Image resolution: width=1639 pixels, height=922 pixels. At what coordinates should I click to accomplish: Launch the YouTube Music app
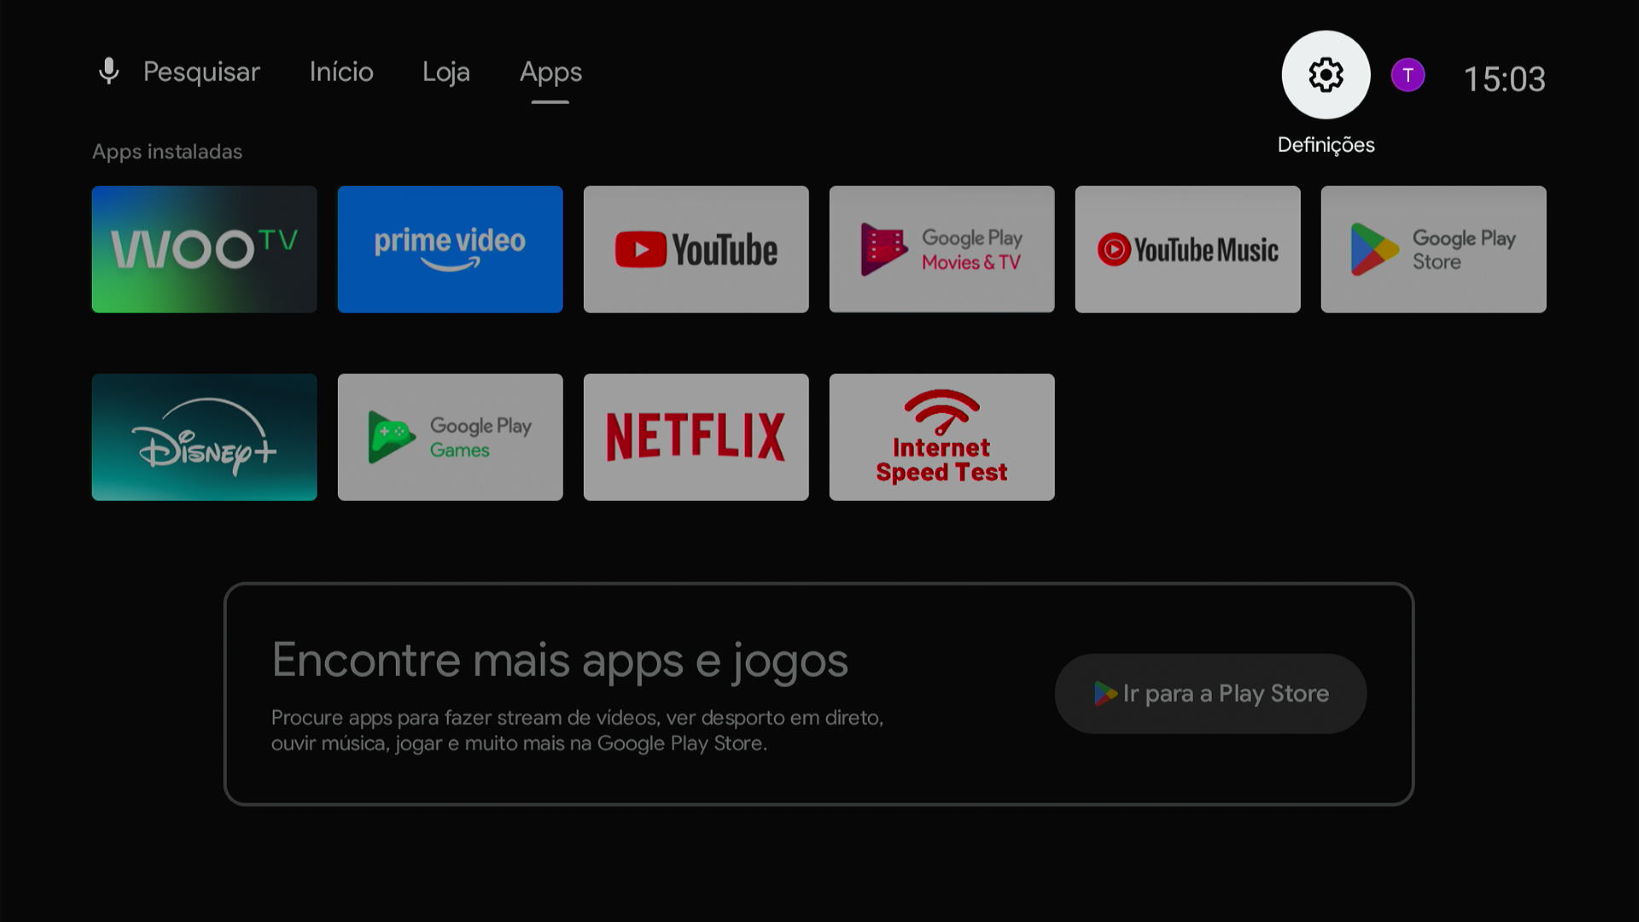(1188, 249)
